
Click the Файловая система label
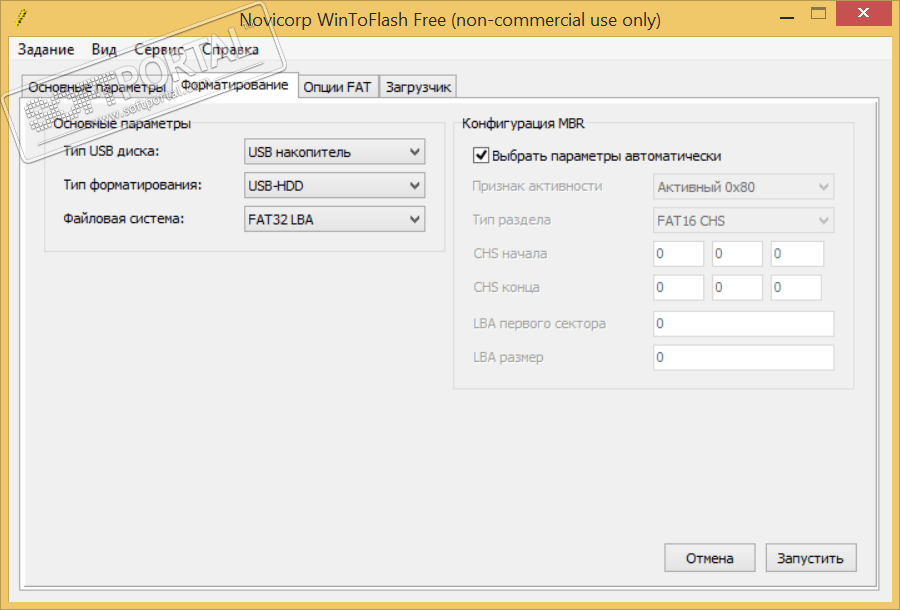coord(124,219)
